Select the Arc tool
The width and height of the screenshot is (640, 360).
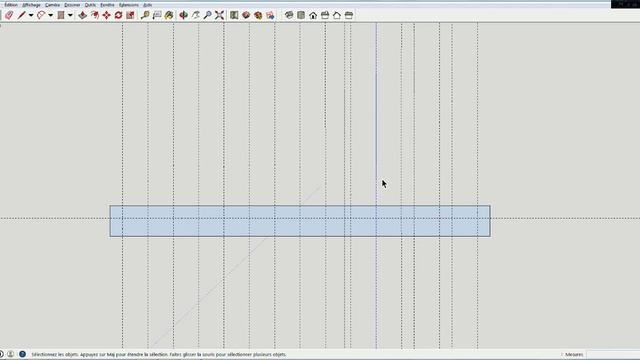[41, 15]
